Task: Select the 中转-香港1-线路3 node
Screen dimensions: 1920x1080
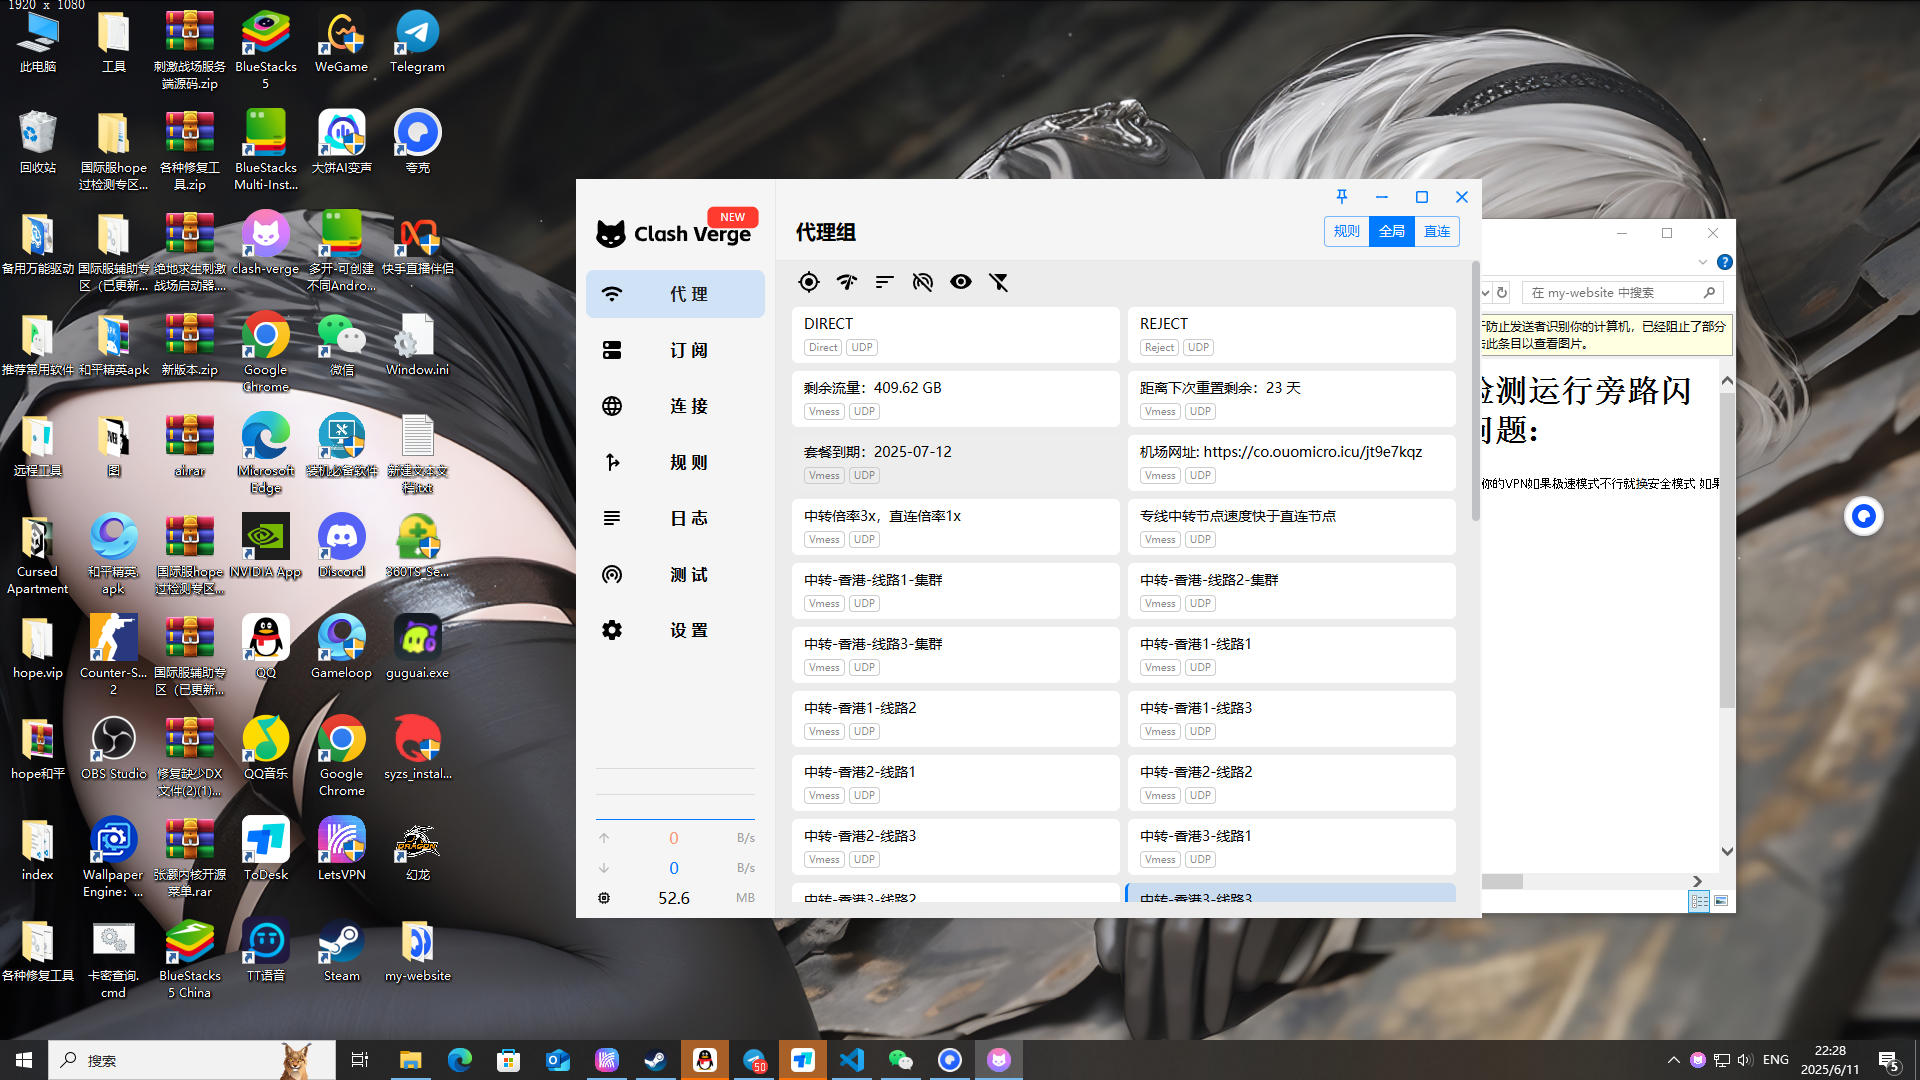Action: point(1291,718)
